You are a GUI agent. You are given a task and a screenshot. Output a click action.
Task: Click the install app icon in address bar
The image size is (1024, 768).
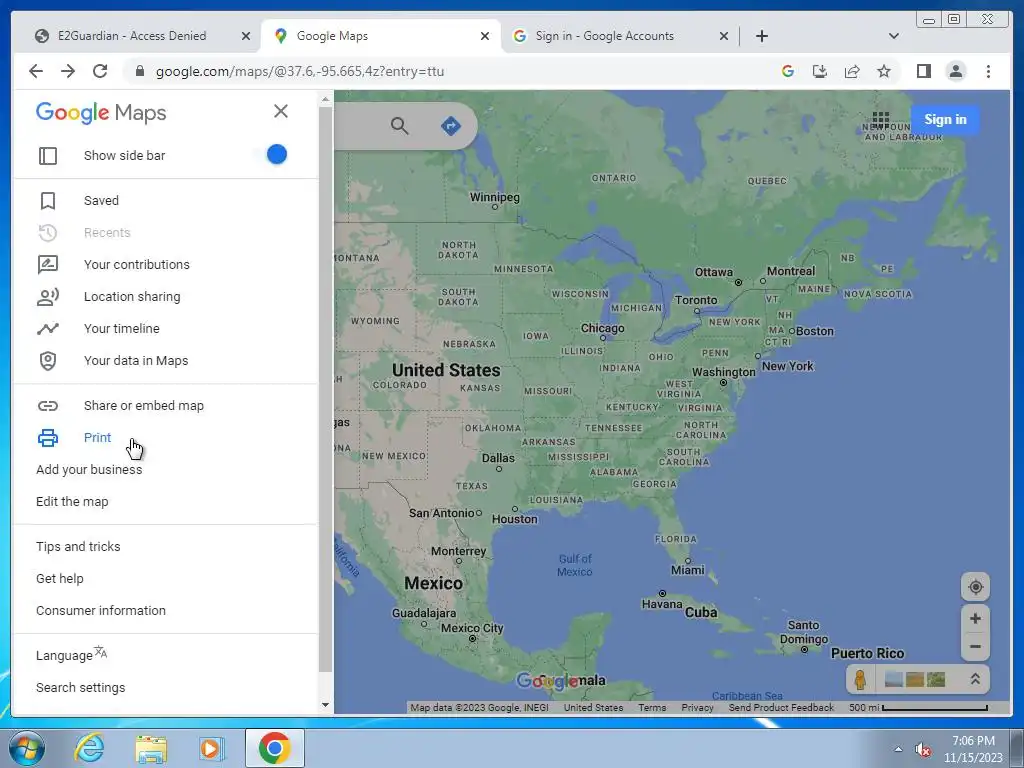click(820, 71)
